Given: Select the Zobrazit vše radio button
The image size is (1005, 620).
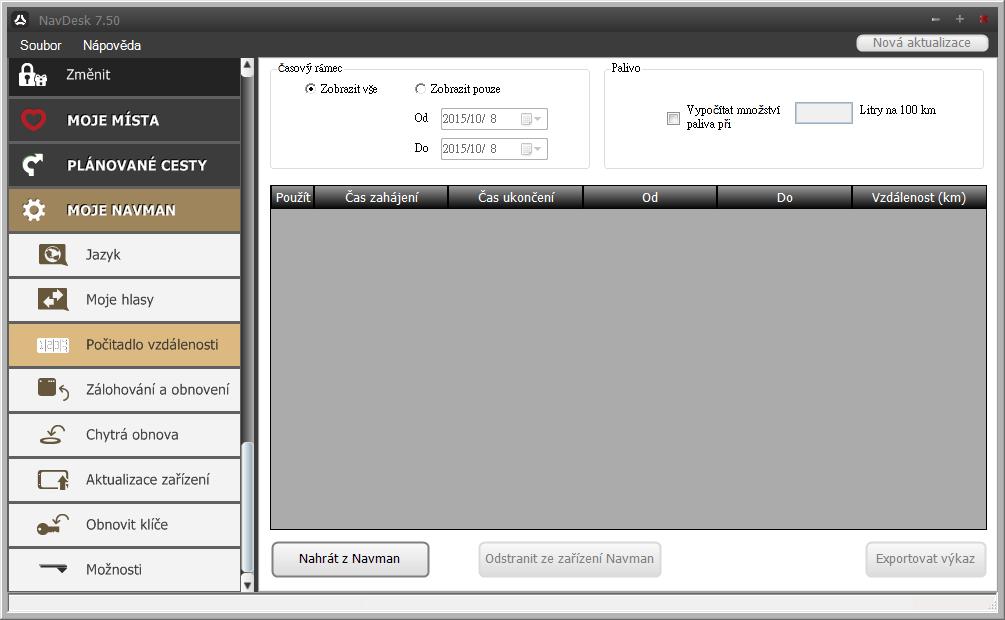Looking at the screenshot, I should tap(310, 88).
